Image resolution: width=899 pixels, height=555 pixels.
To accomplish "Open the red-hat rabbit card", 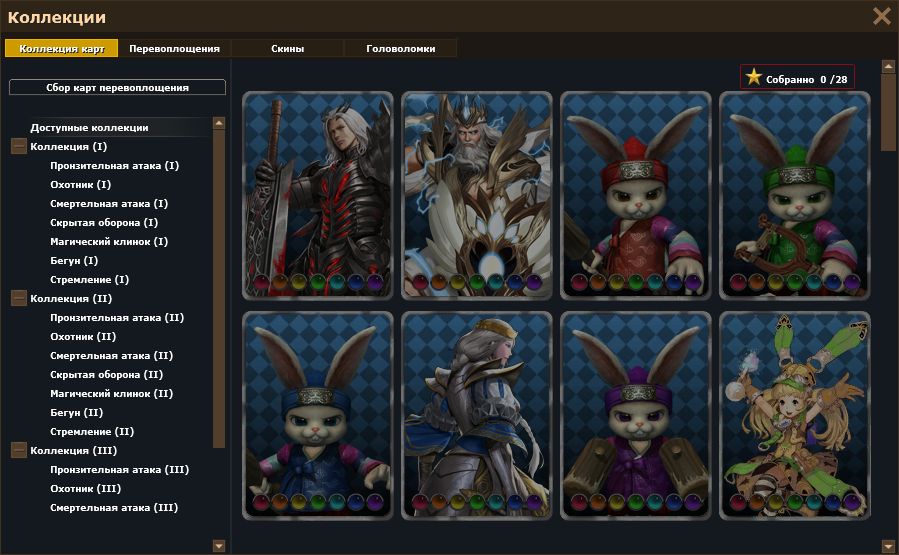I will tap(636, 196).
